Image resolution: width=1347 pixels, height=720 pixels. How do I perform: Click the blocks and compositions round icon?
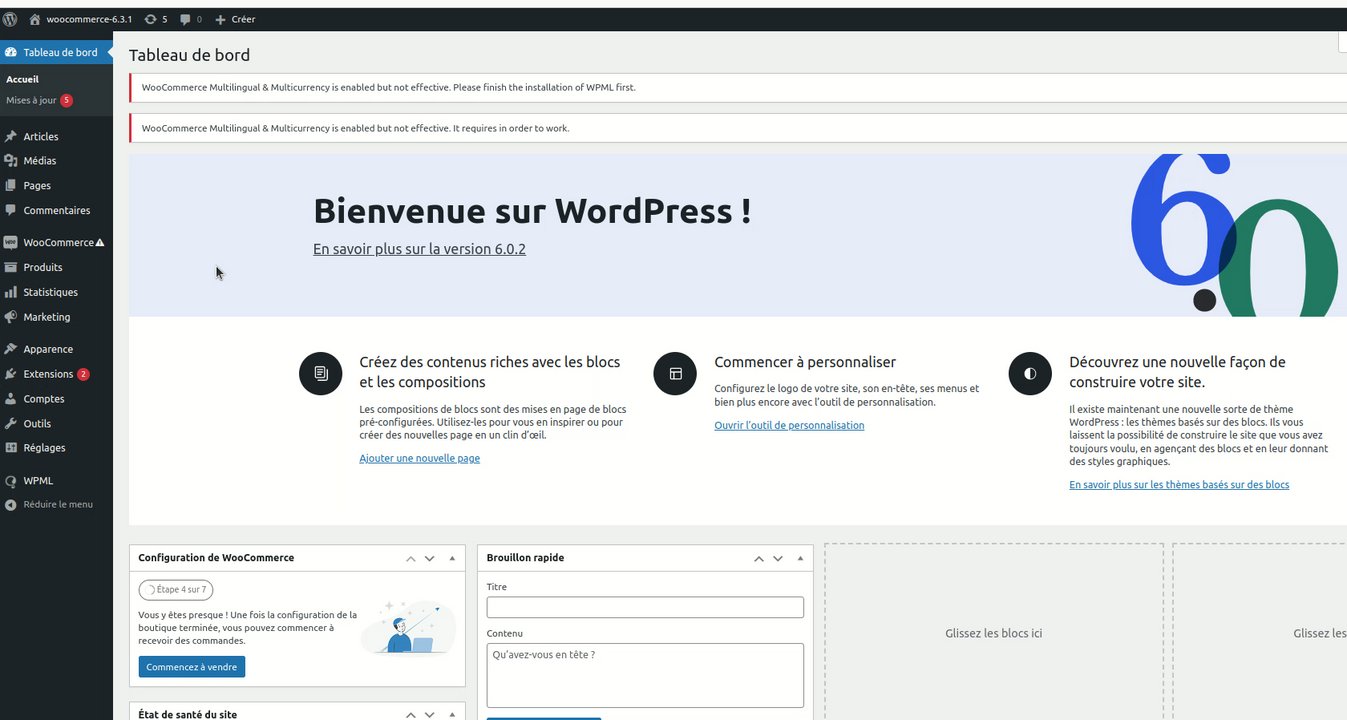321,374
